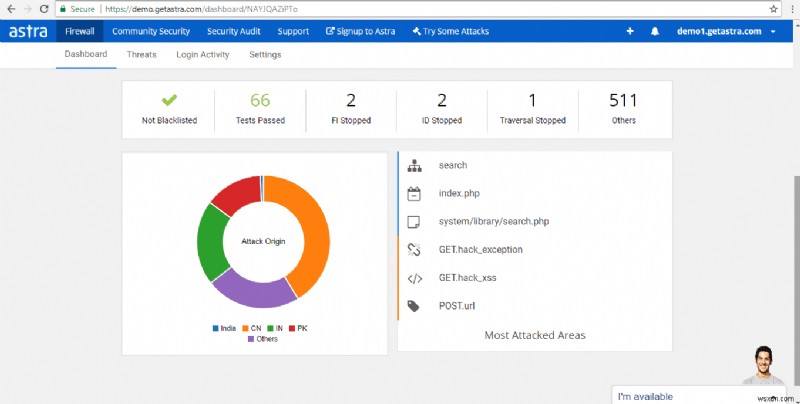This screenshot has width=800, height=404.
Task: Click the support agent avatar photo
Action: coord(763,365)
